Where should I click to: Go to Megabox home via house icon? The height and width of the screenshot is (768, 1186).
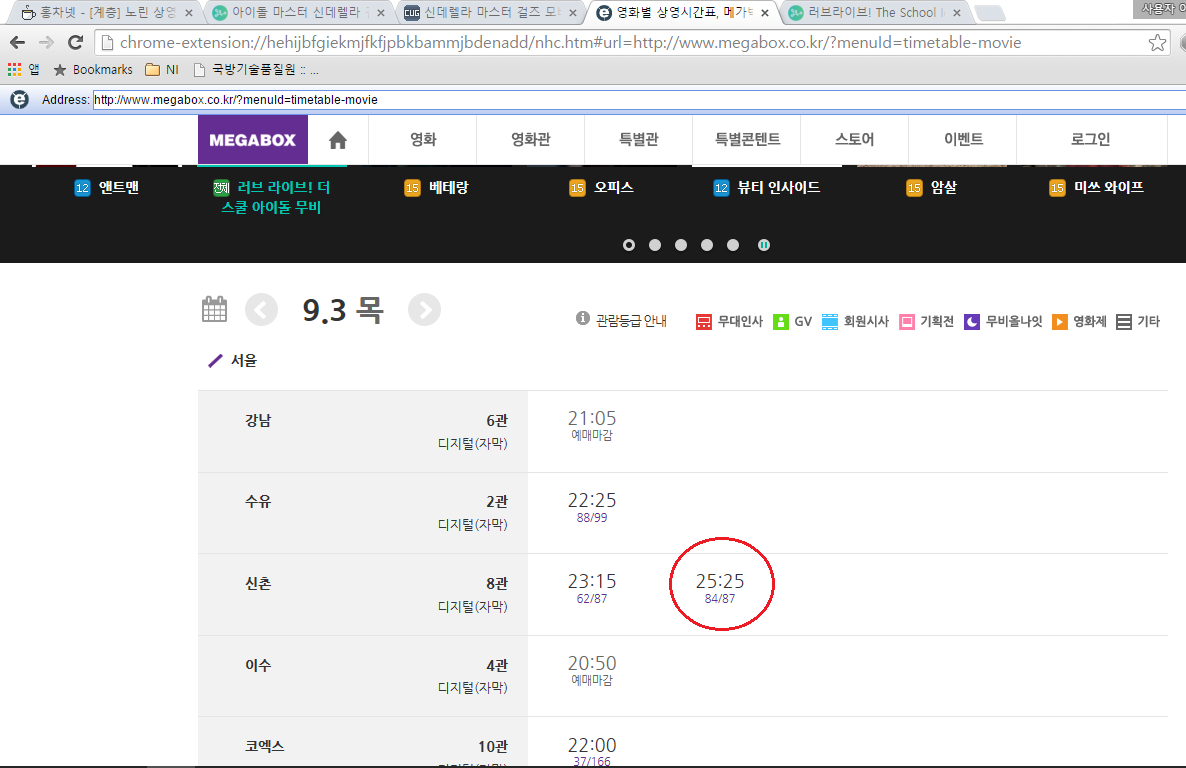(338, 140)
